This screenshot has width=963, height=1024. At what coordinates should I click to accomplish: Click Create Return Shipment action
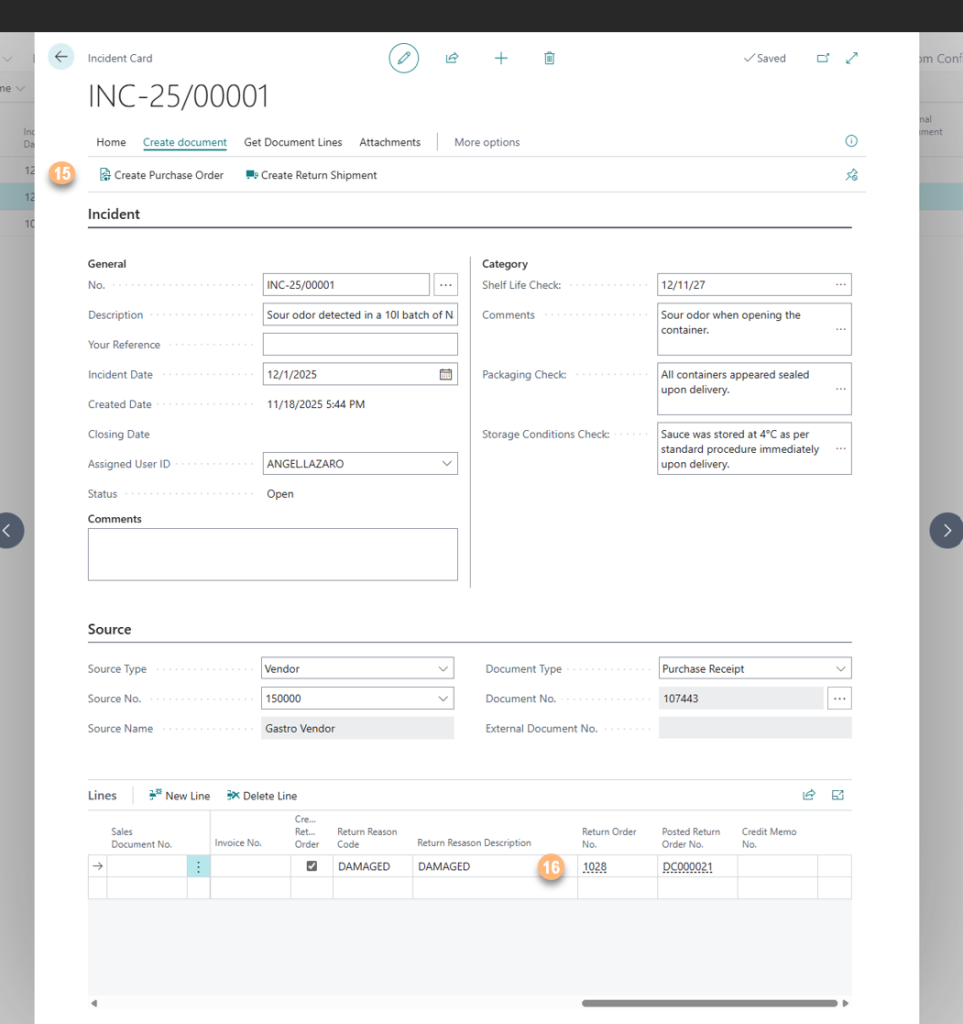[311, 175]
